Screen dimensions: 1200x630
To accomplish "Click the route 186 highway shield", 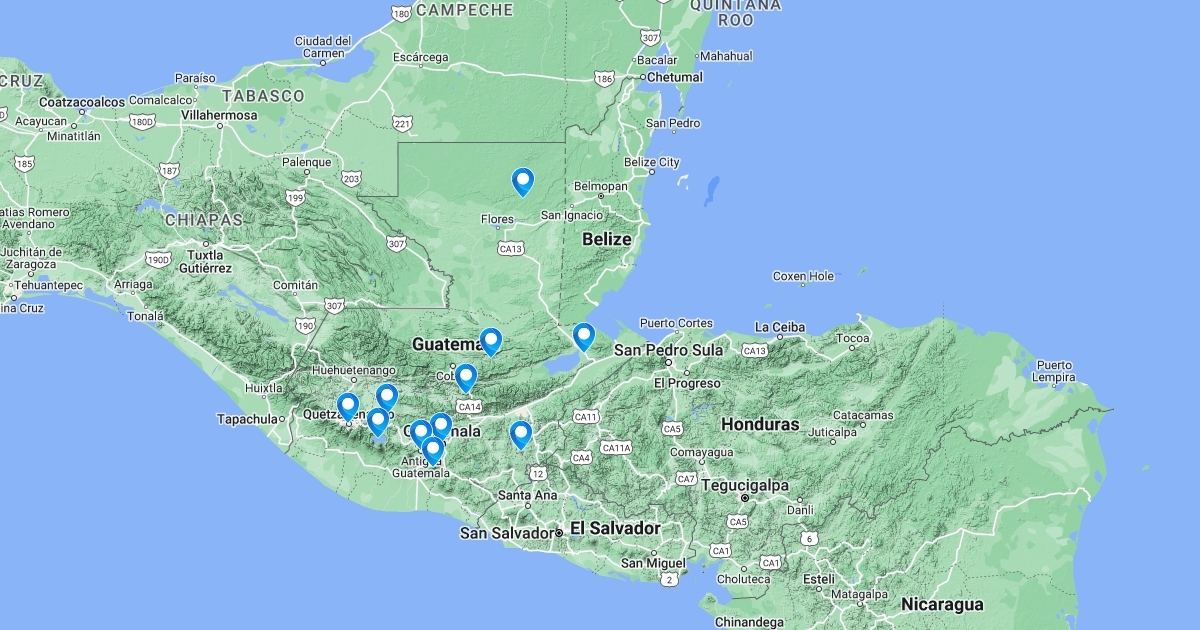I will coord(604,77).
